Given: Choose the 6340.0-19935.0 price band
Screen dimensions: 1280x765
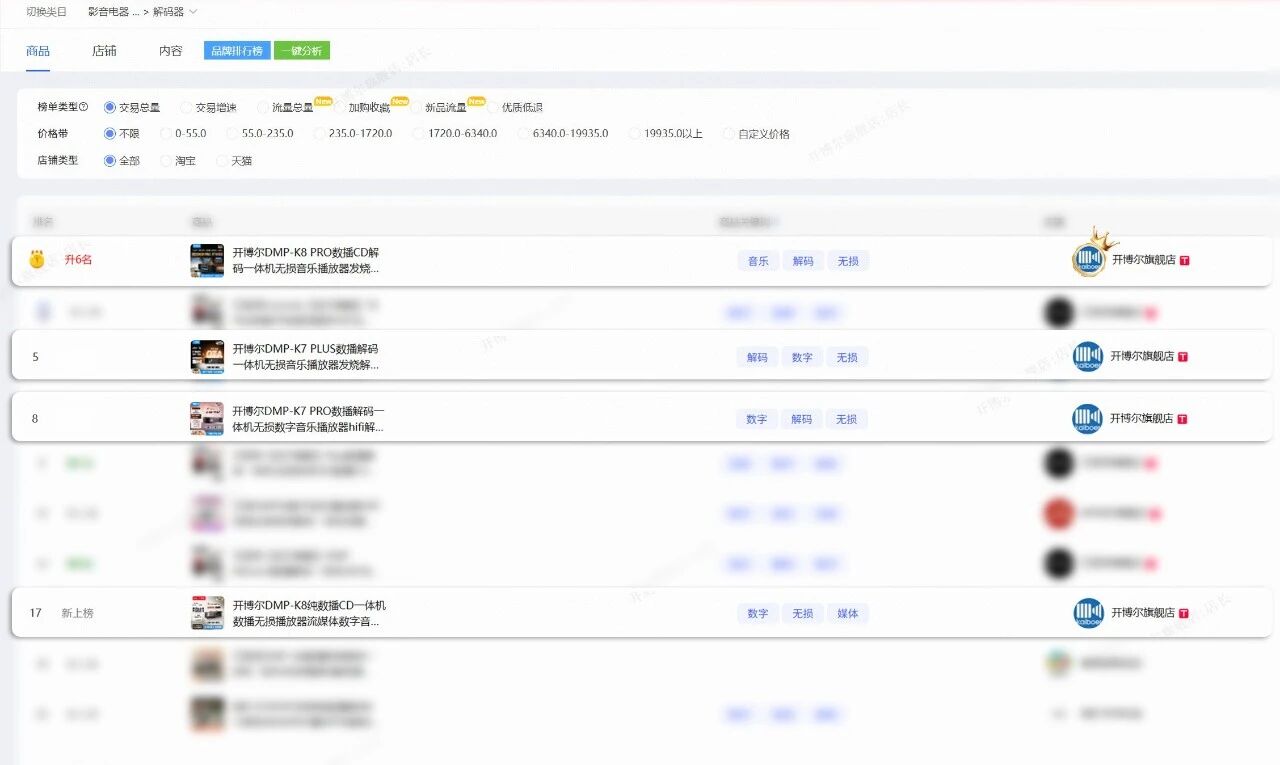Looking at the screenshot, I should click(563, 133).
